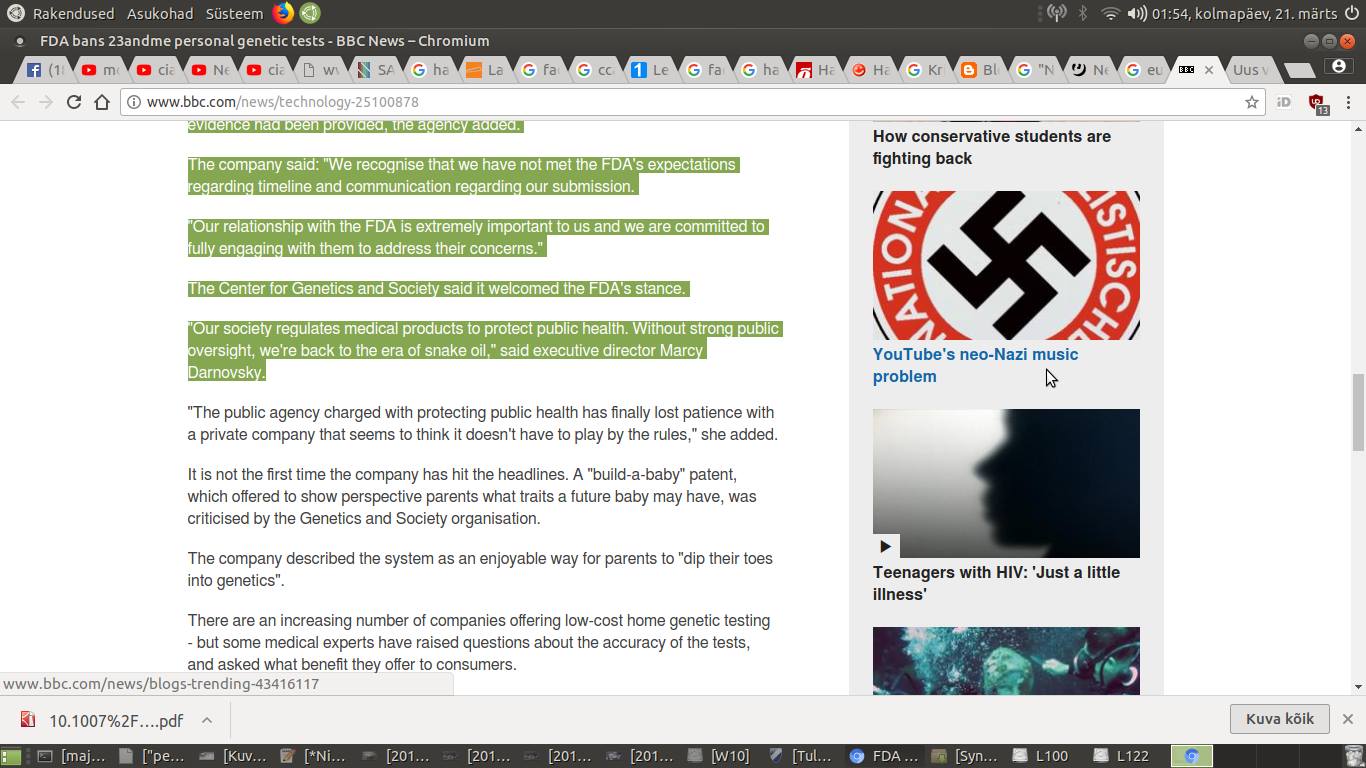Open the sound volume indicator
This screenshot has width=1366, height=768.
click(1137, 13)
